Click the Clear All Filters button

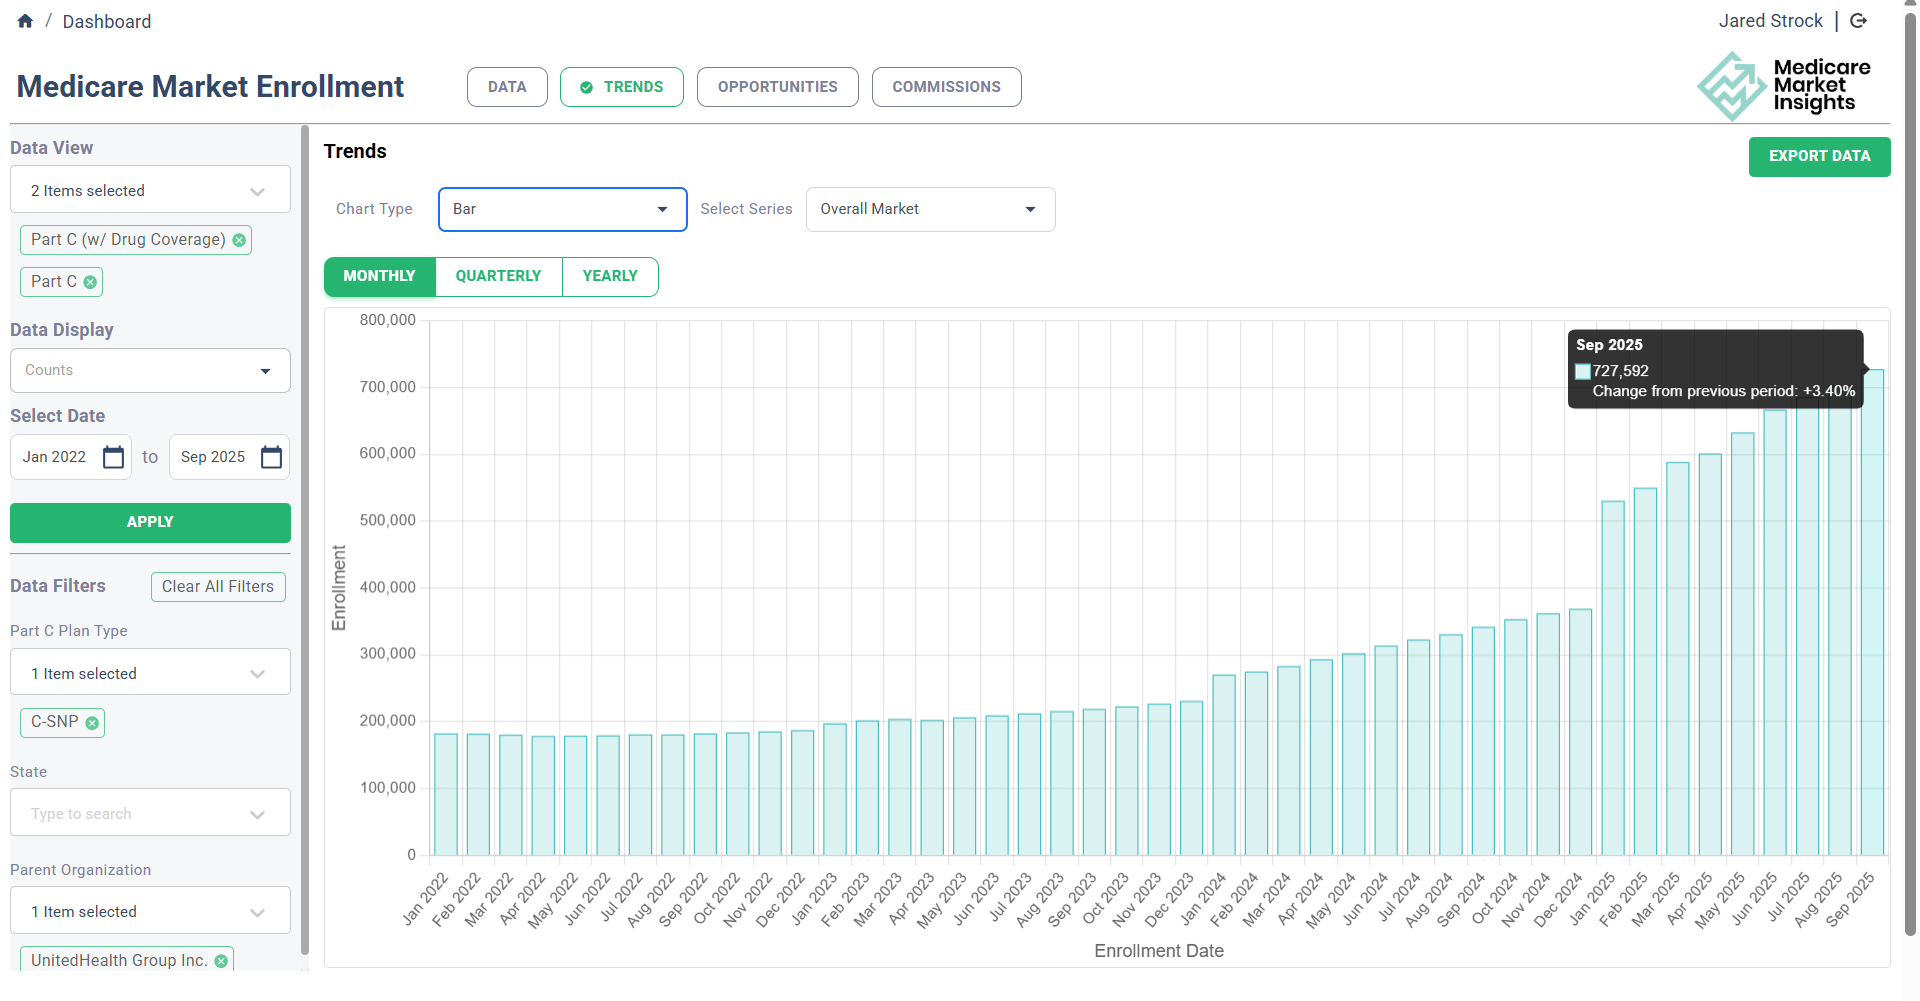click(x=218, y=587)
